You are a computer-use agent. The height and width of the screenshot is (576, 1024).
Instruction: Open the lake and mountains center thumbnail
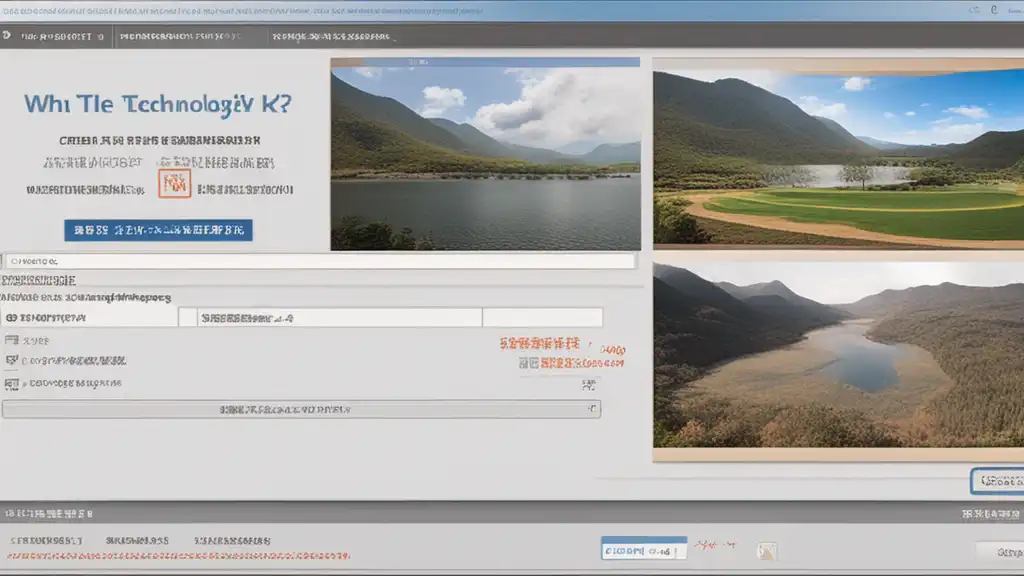point(485,154)
